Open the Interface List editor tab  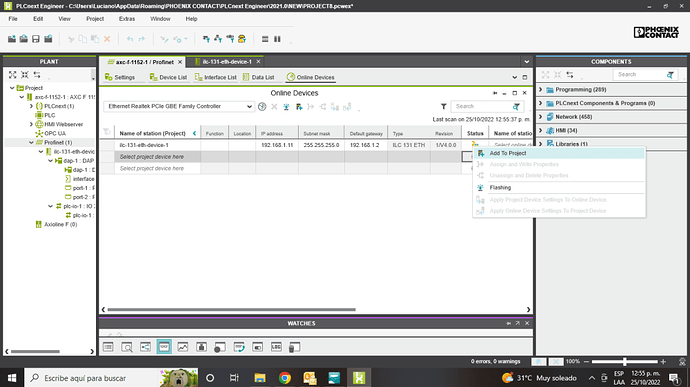pos(216,77)
